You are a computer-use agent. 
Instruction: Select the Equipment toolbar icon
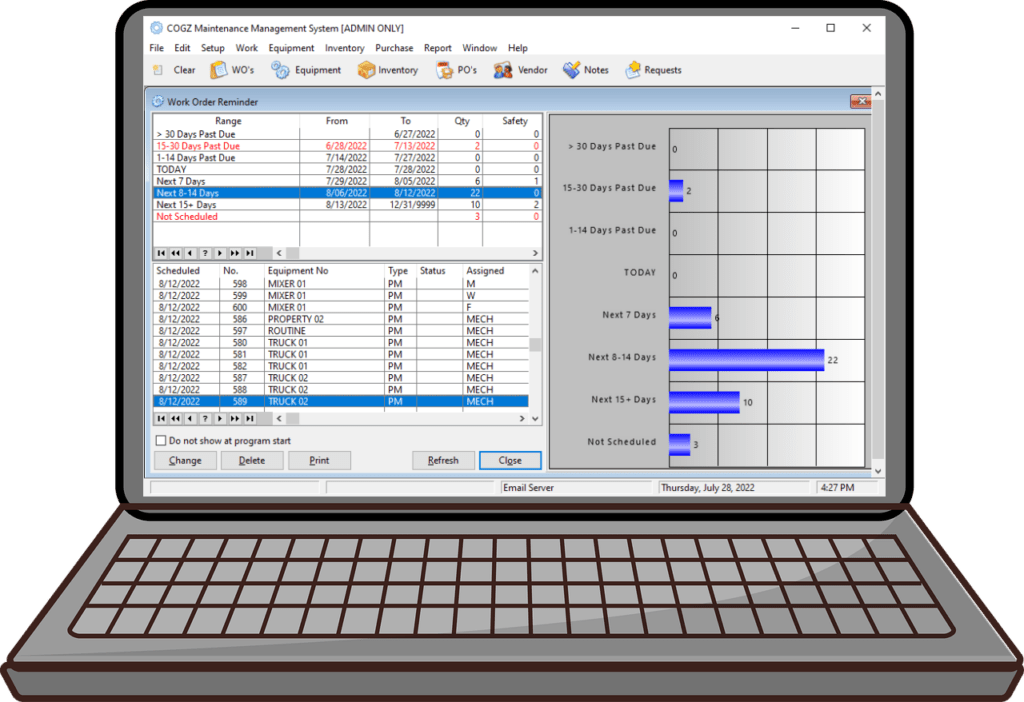306,70
